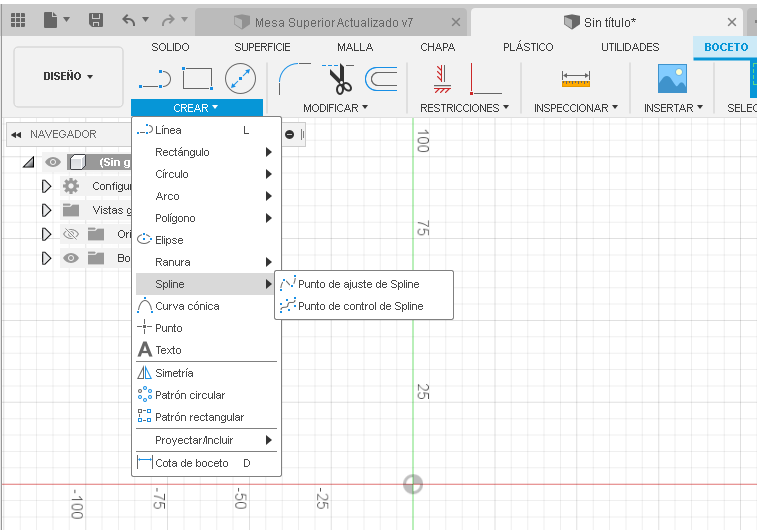This screenshot has width=757, height=530.
Task: Switch to the MALLA tab
Action: [355, 47]
